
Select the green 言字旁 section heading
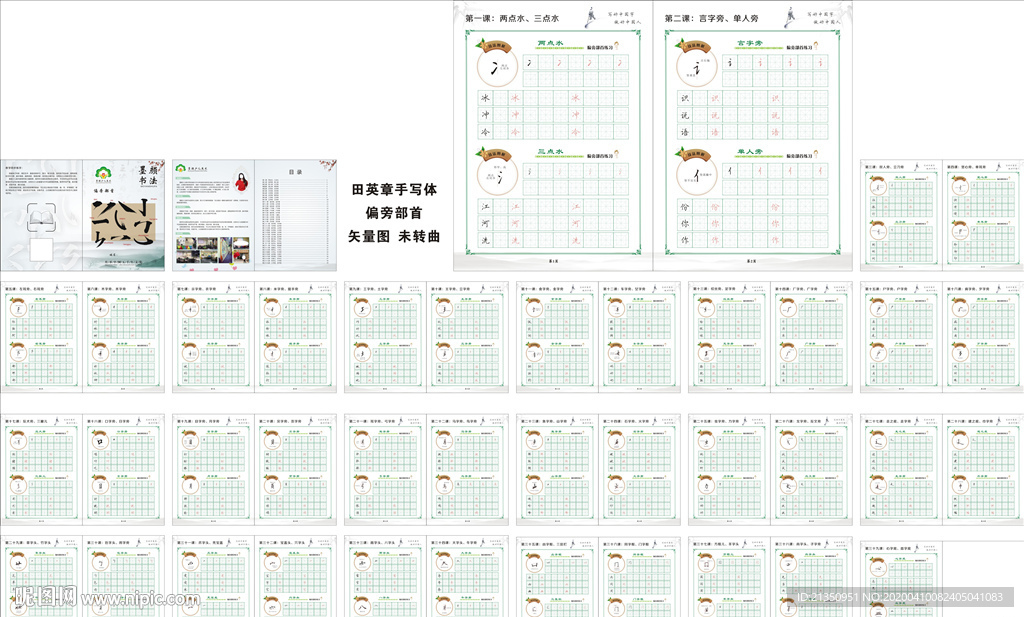pyautogui.click(x=750, y=43)
